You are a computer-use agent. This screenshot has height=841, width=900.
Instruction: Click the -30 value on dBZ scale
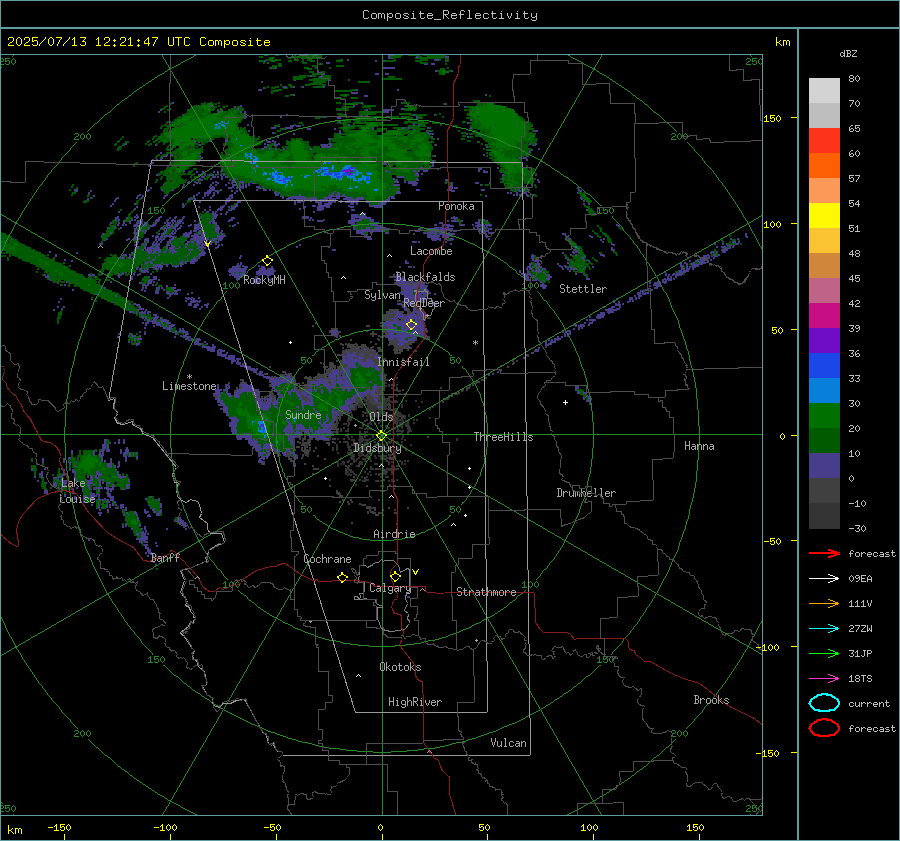coord(857,528)
